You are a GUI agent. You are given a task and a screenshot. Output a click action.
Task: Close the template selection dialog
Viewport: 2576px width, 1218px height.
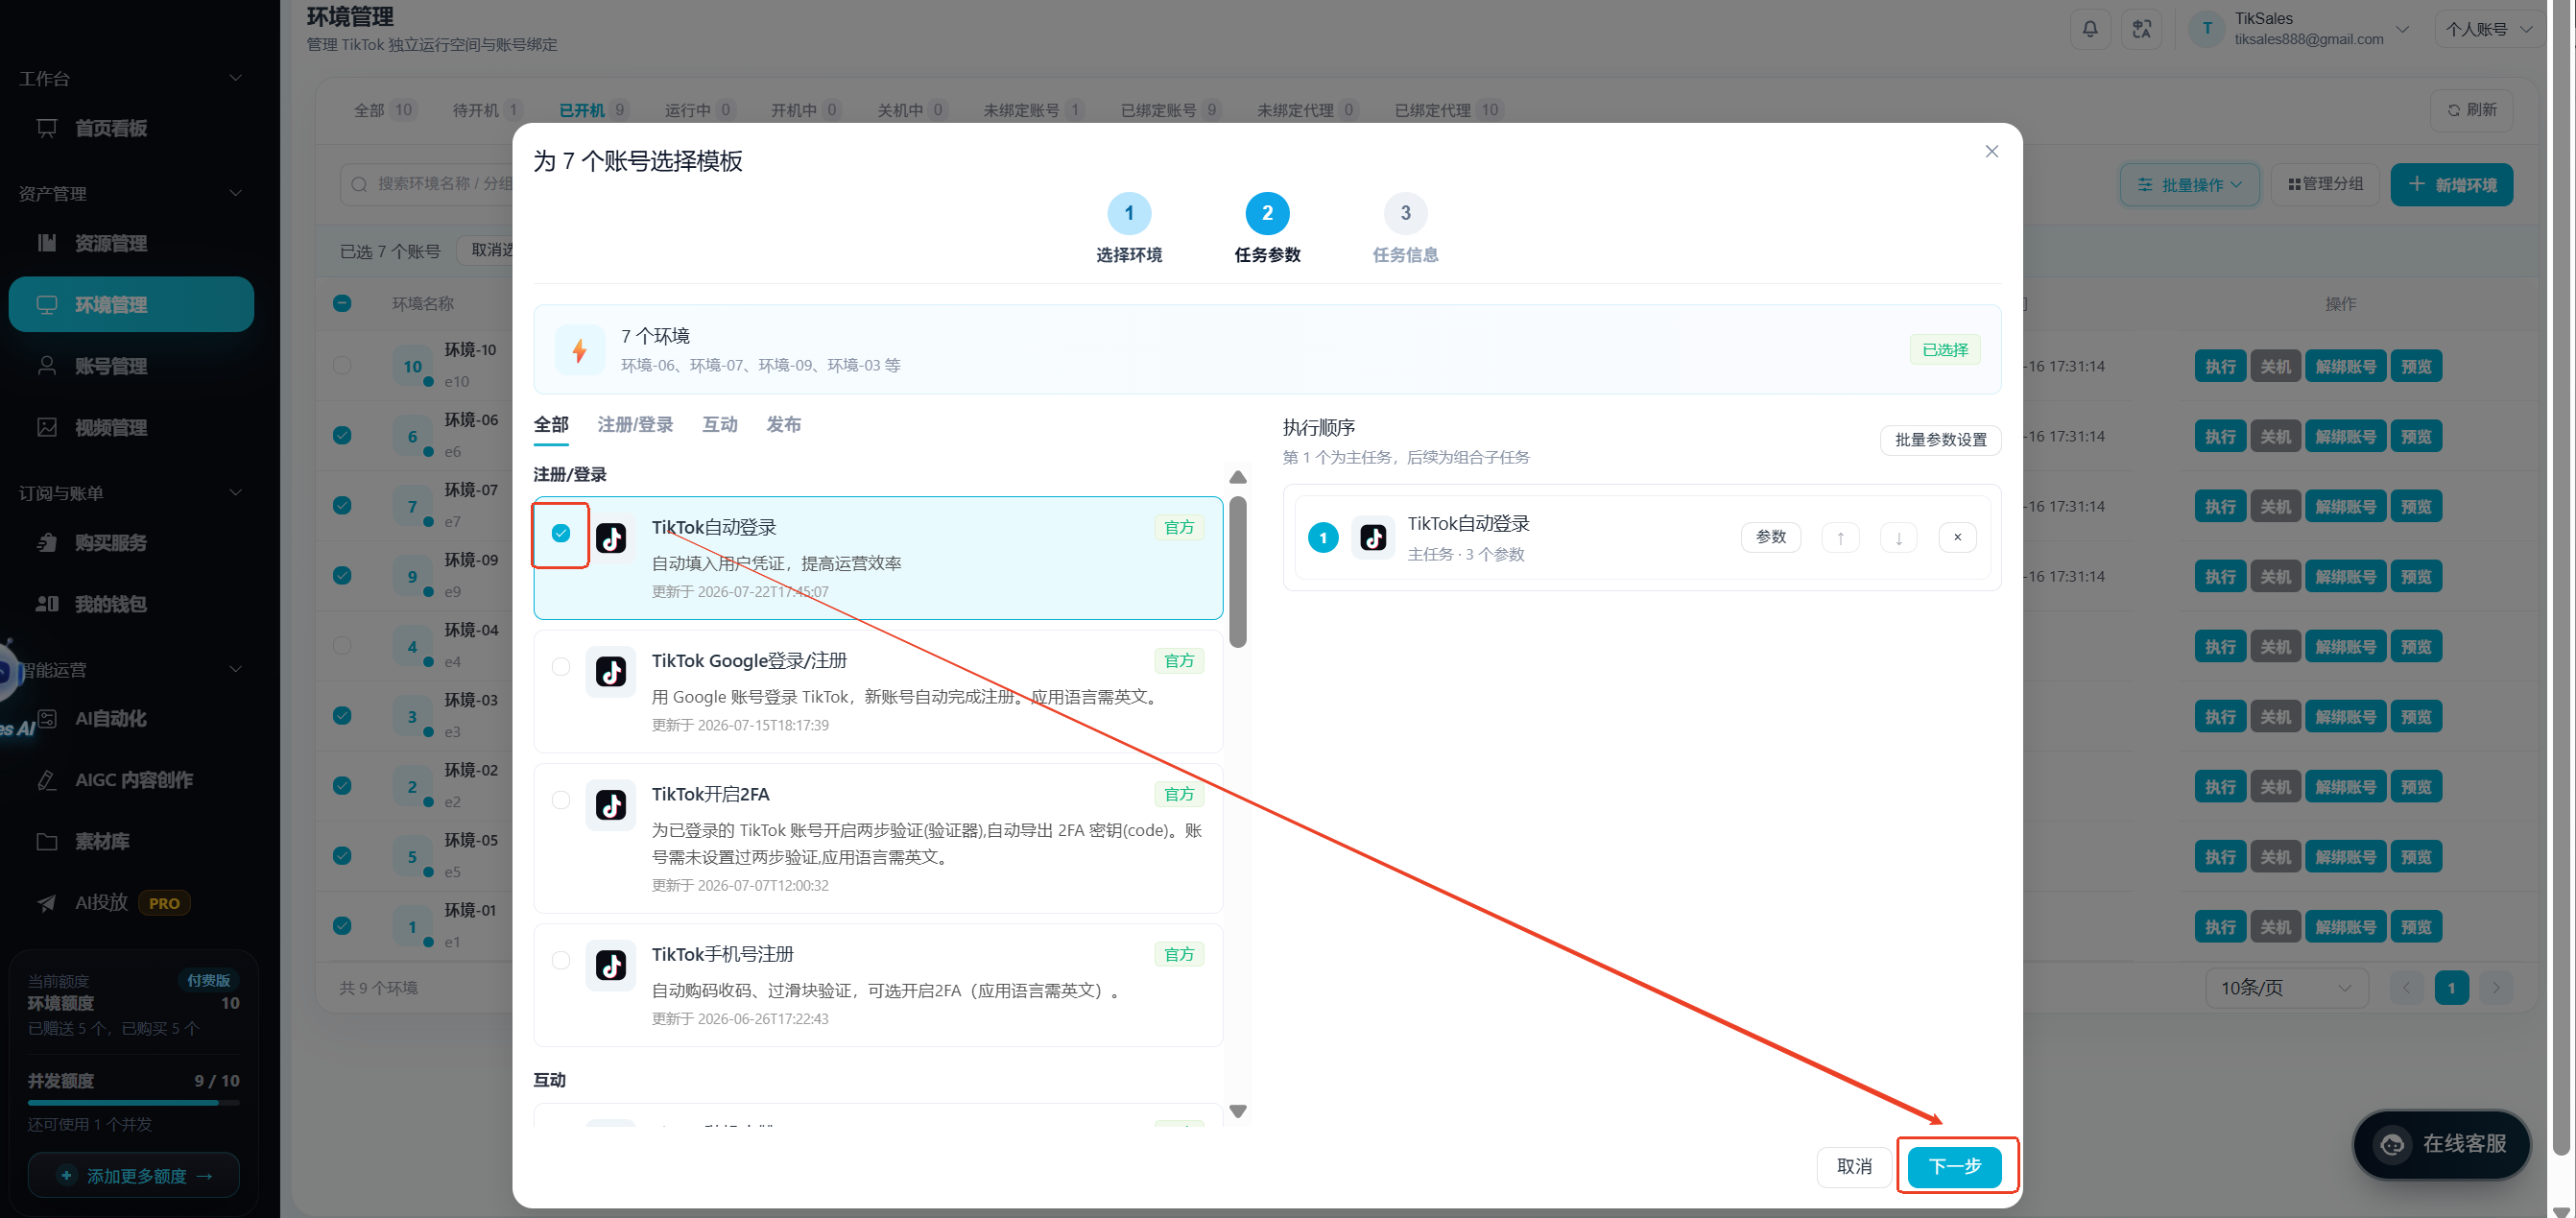click(1991, 152)
